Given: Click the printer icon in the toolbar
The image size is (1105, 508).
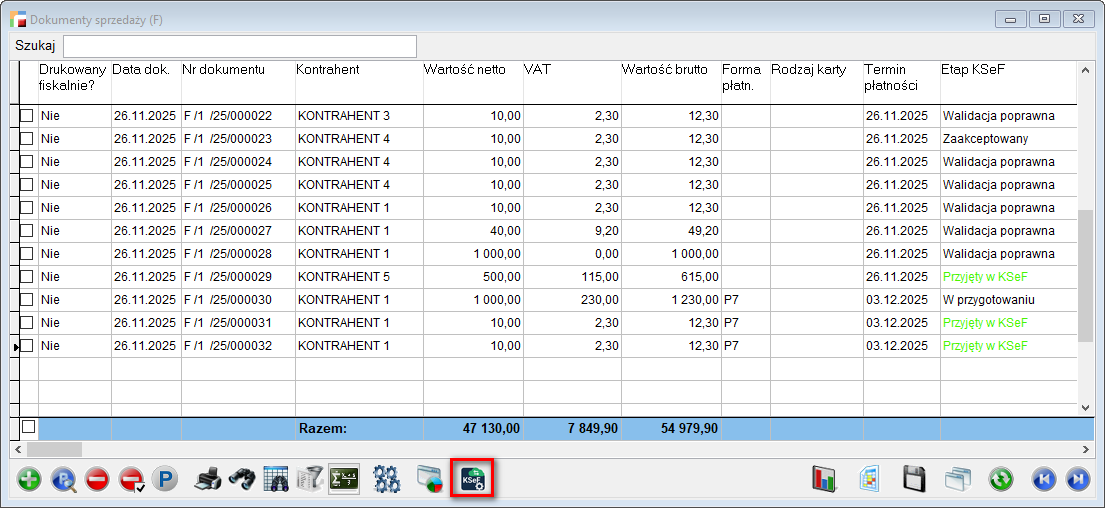Looking at the screenshot, I should (208, 479).
